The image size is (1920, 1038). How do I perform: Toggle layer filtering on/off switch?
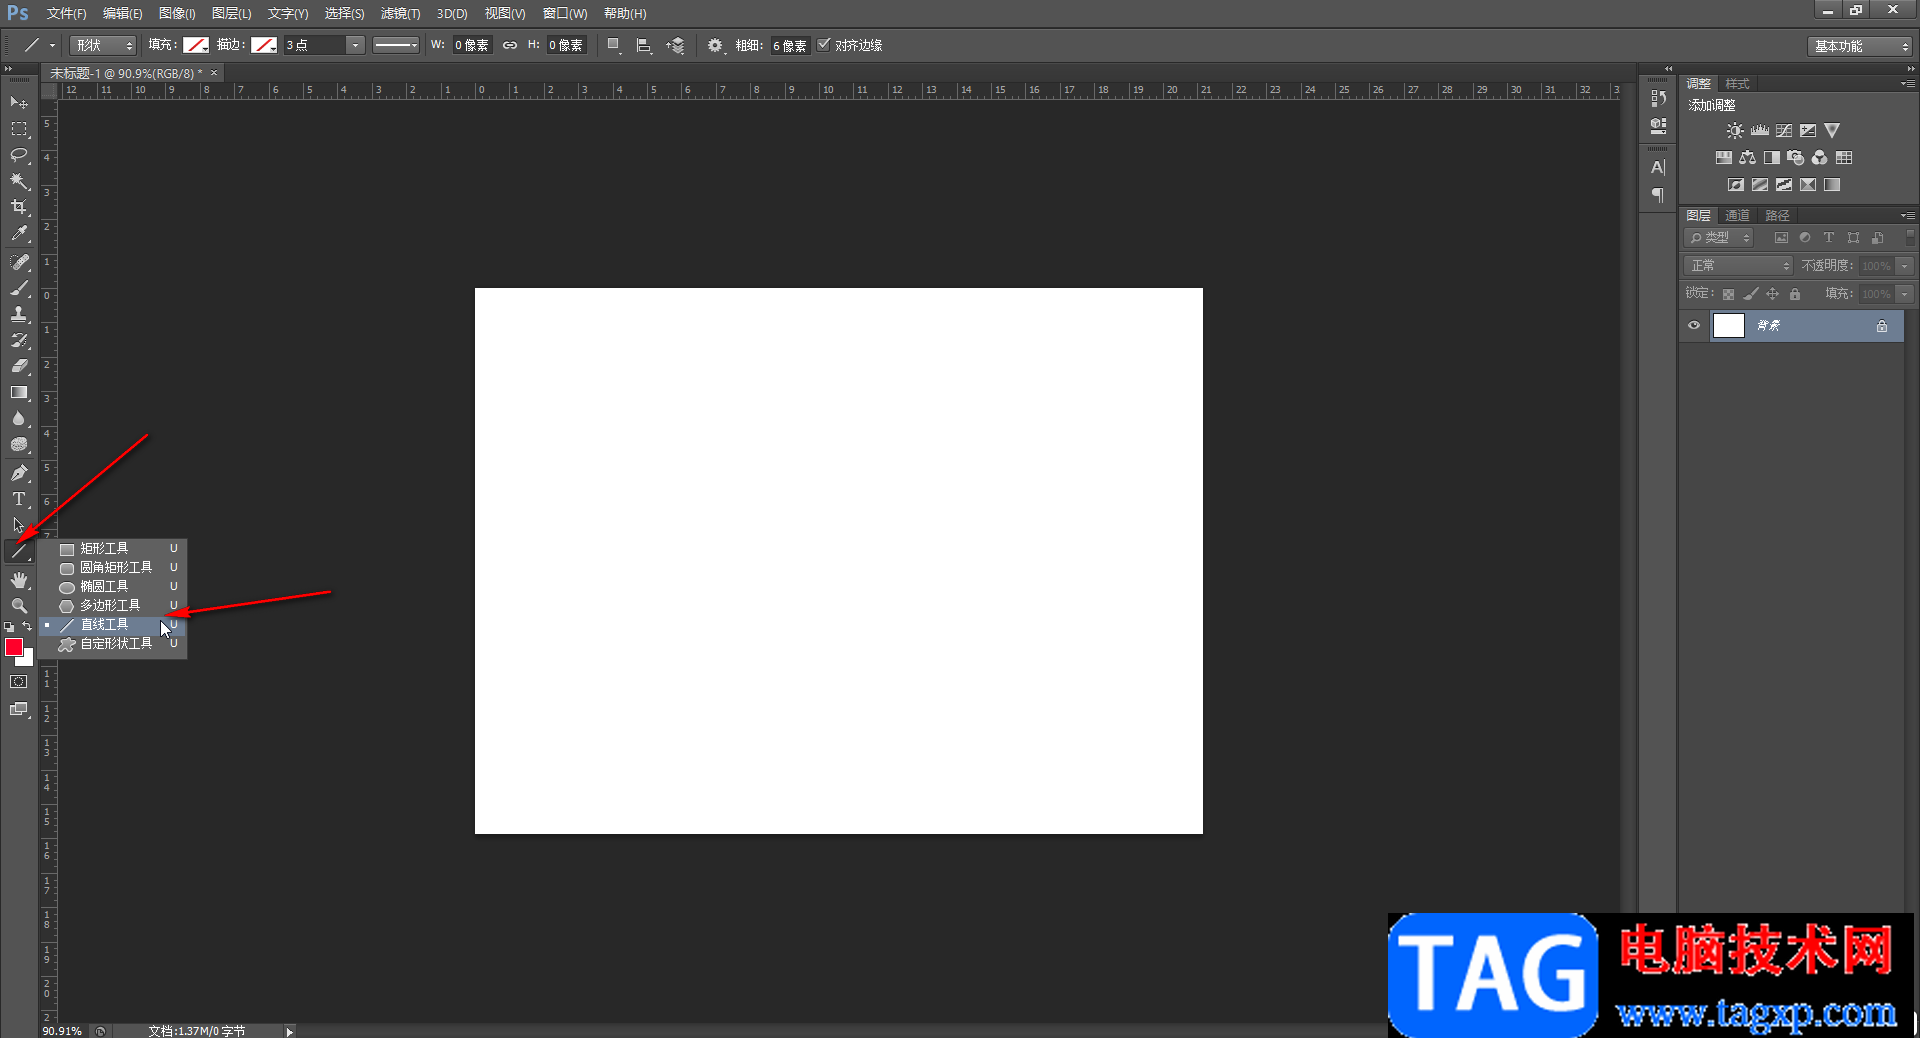coord(1910,238)
